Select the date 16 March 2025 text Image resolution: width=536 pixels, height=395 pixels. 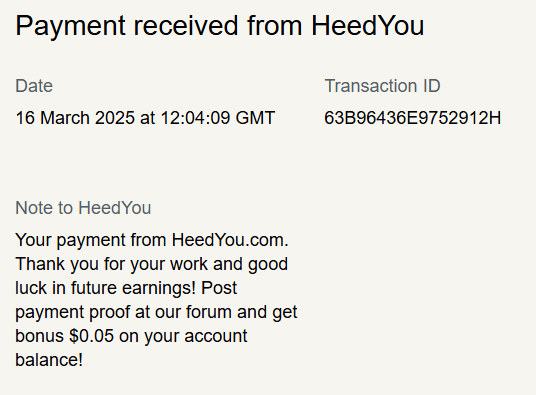(75, 118)
